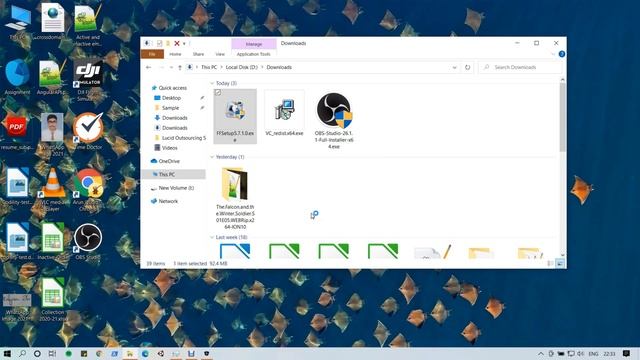Select Videos in navigation pane
640x360 pixels.
click(x=169, y=148)
